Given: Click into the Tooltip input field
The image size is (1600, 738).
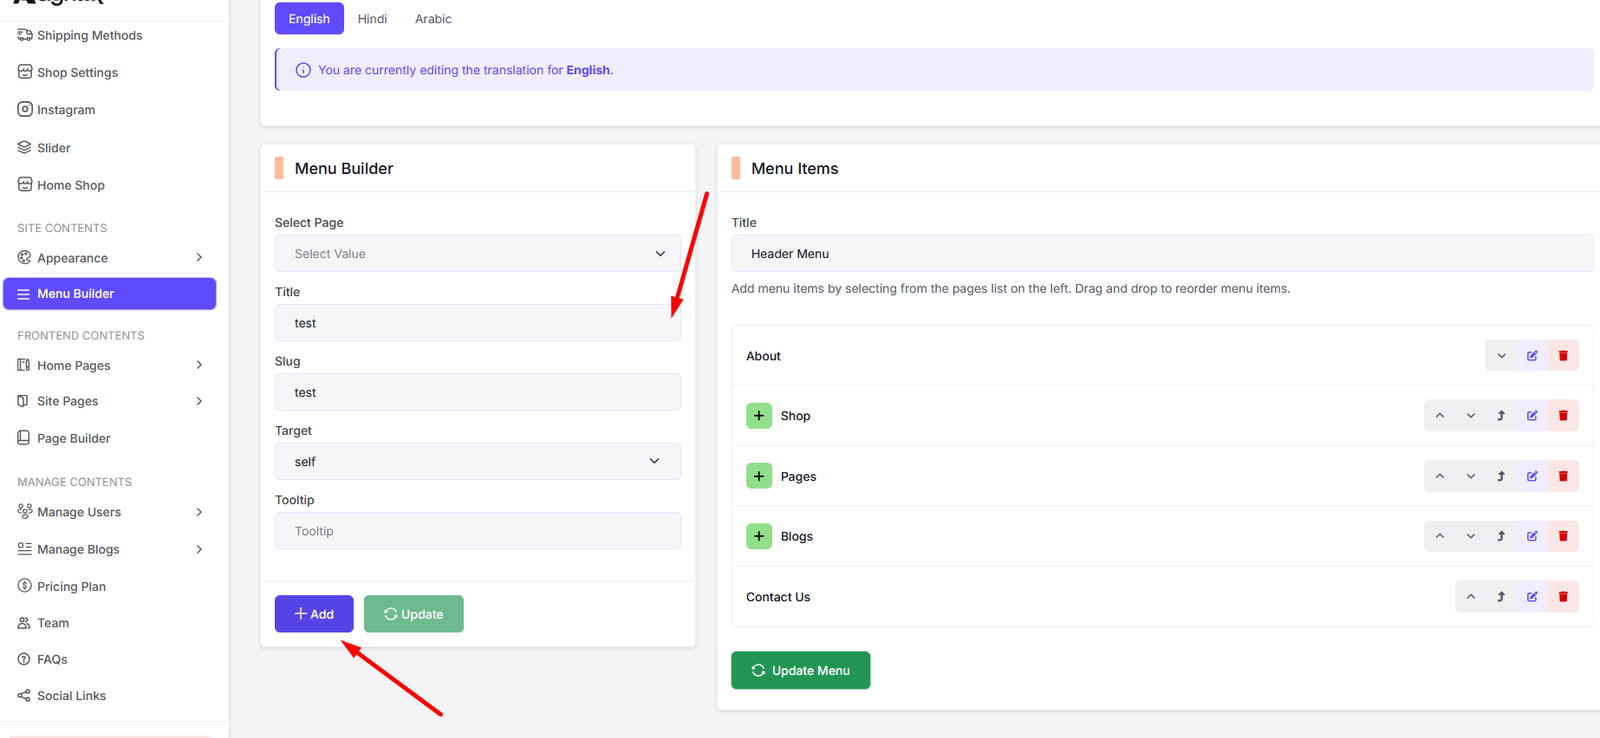Looking at the screenshot, I should (477, 531).
